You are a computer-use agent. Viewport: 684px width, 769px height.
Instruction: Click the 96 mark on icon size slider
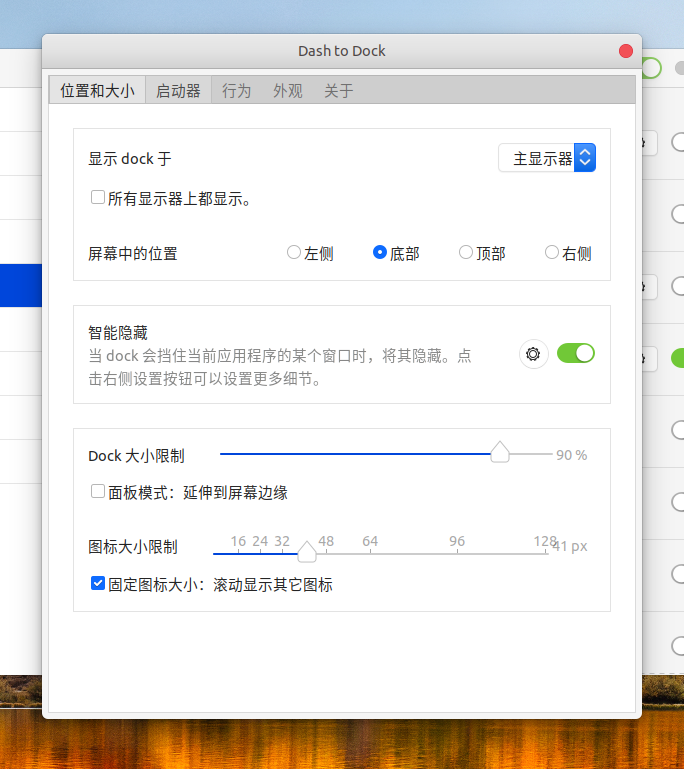[x=457, y=541]
